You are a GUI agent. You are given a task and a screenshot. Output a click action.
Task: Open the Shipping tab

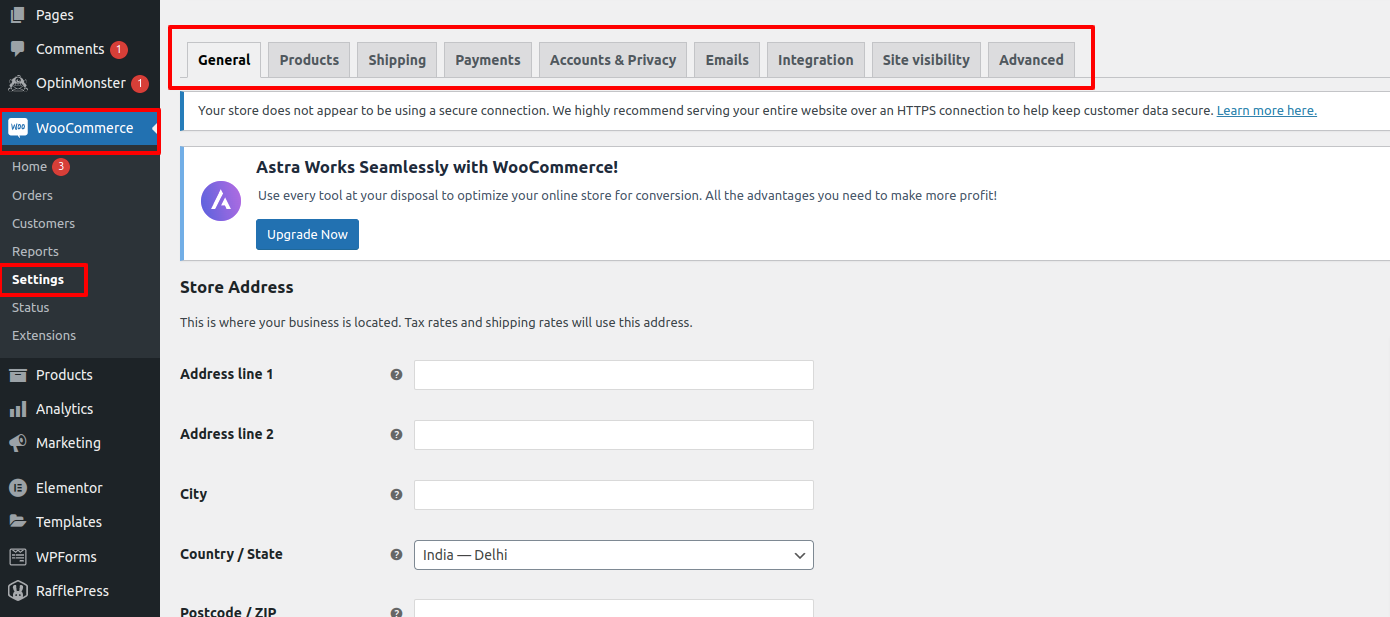point(397,60)
